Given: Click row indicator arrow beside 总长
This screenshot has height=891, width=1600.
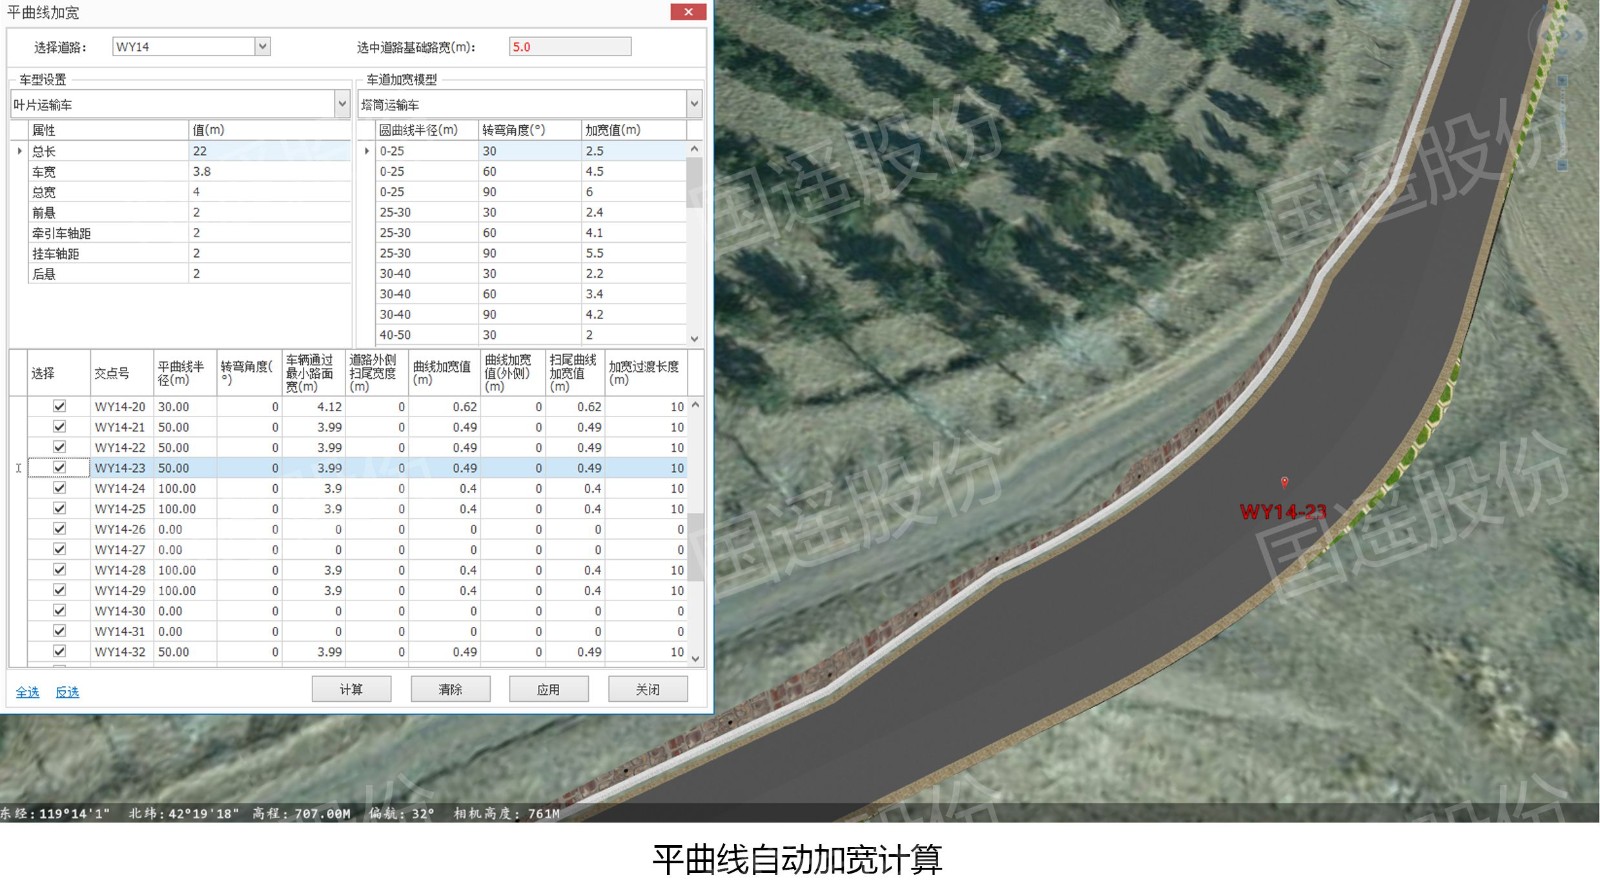Looking at the screenshot, I should tap(19, 151).
